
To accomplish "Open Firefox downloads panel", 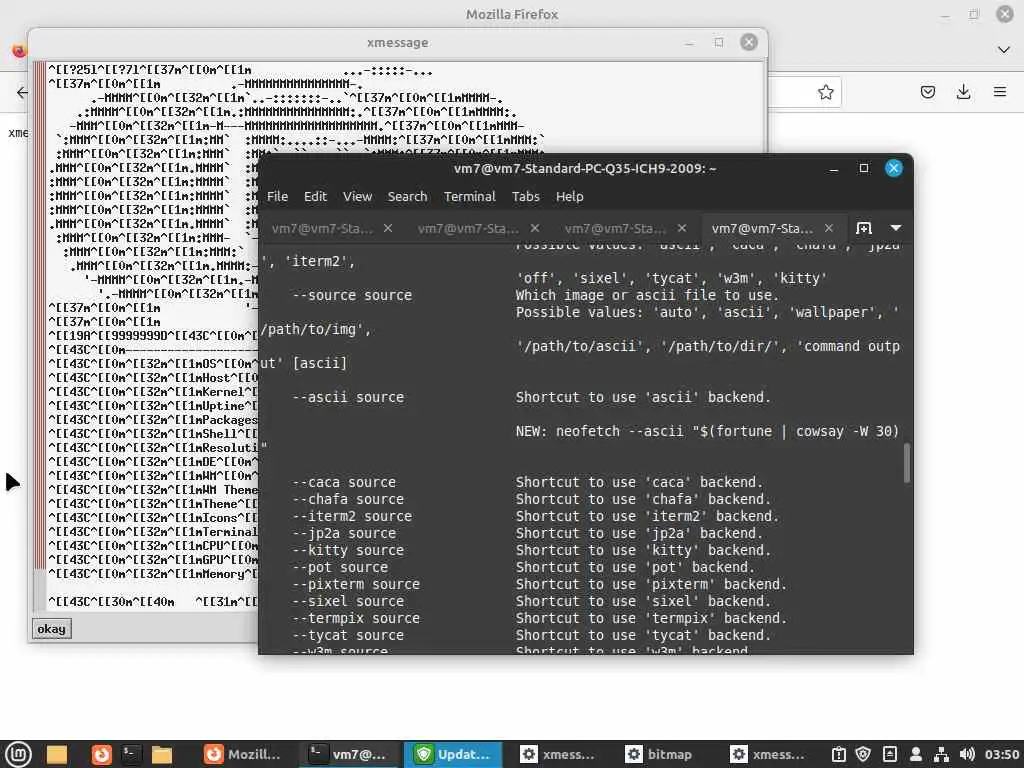I will (963, 92).
